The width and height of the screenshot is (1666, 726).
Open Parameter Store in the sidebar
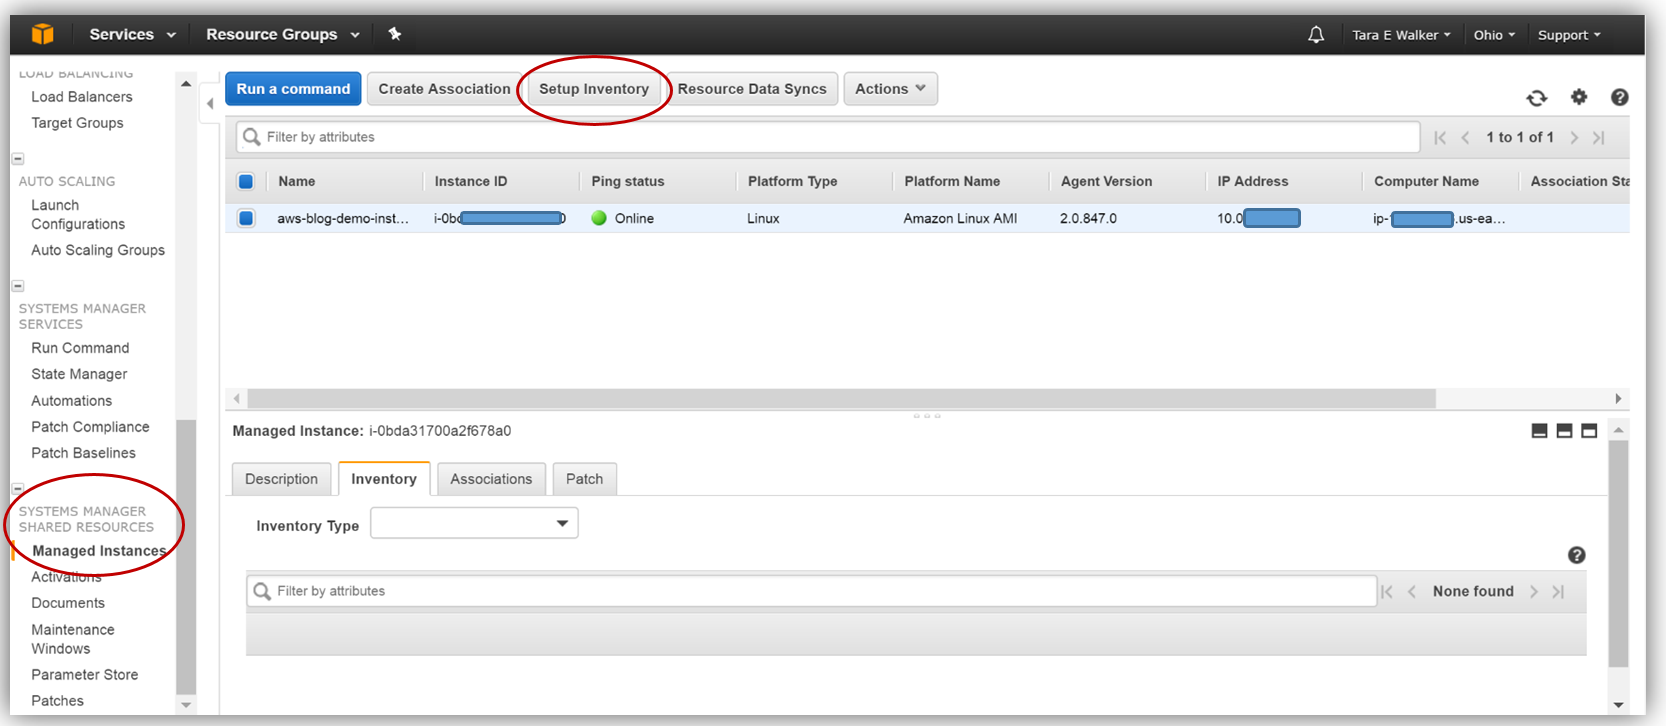[84, 675]
